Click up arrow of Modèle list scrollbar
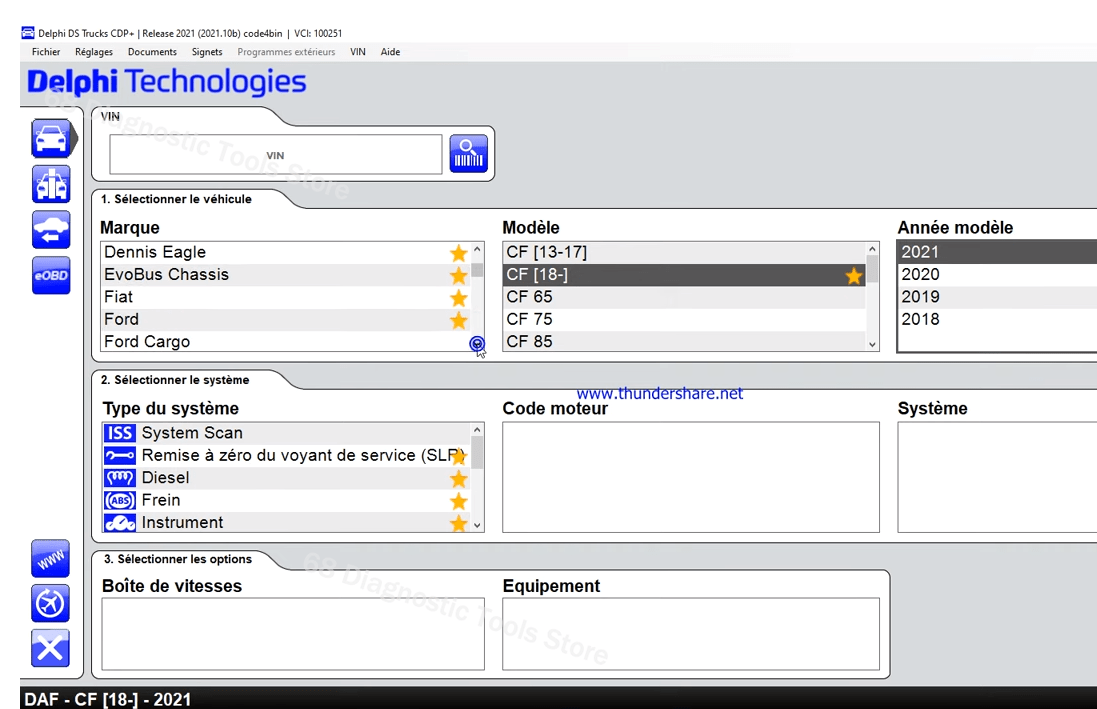1097x709 pixels. (872, 249)
